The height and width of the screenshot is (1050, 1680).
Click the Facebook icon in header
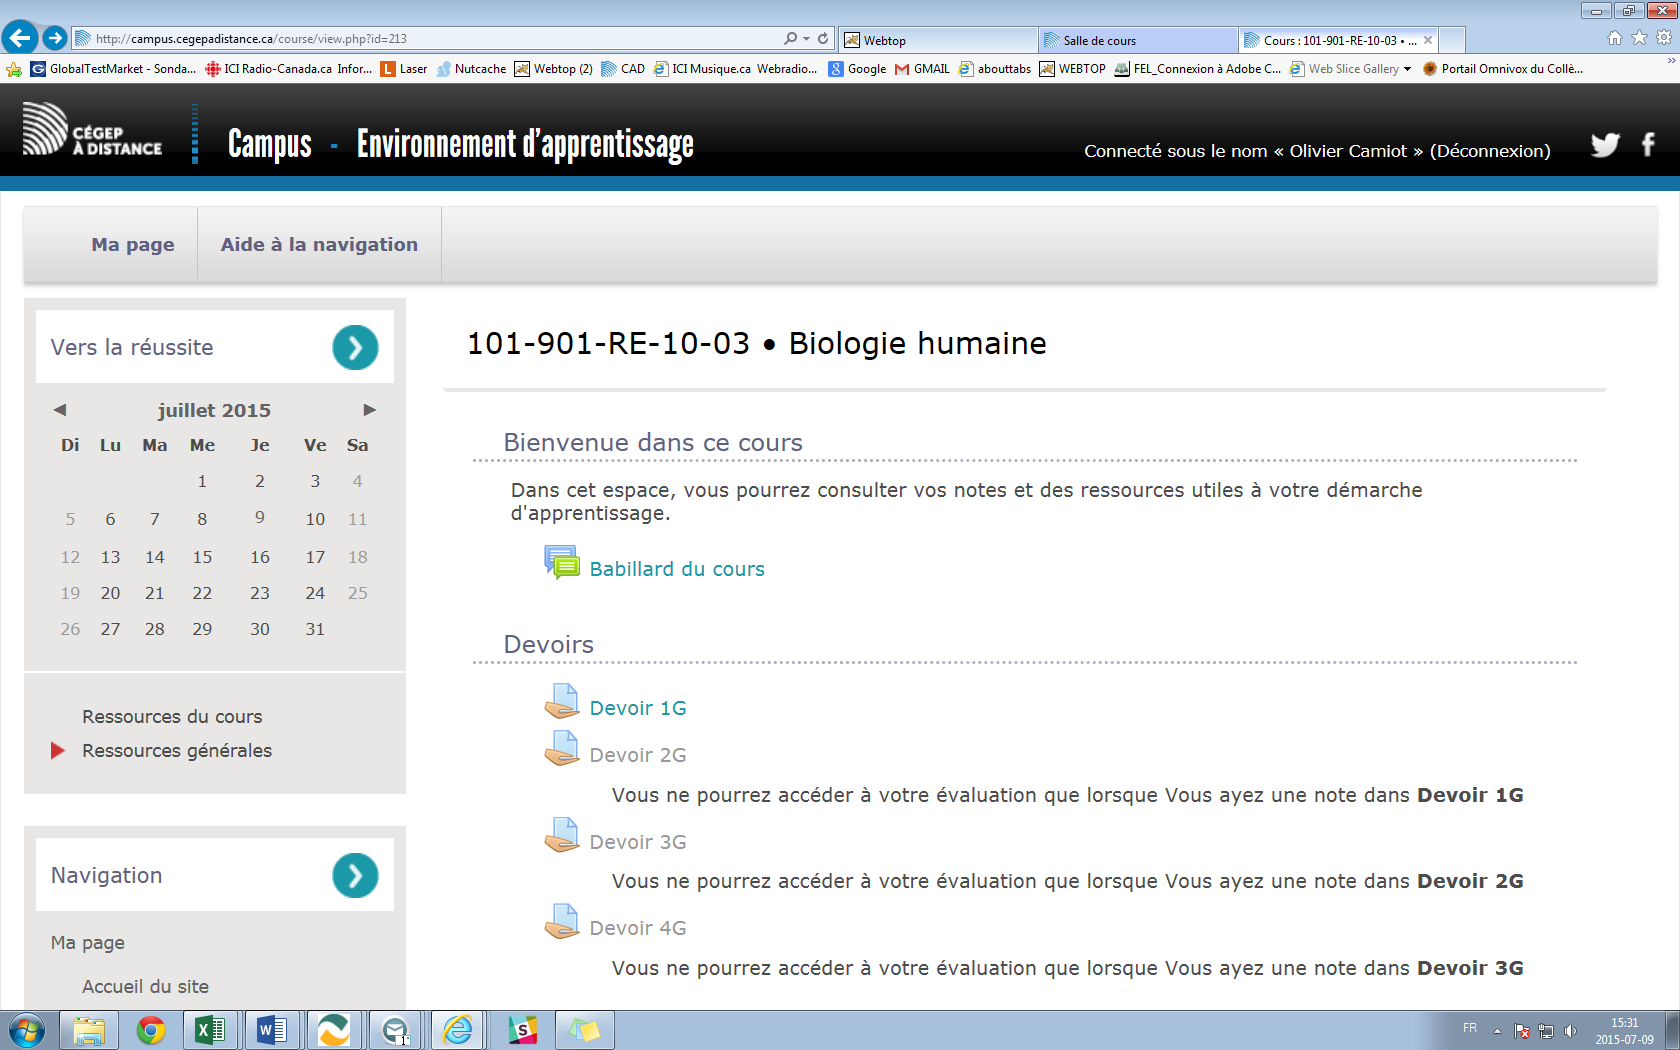[x=1648, y=145]
